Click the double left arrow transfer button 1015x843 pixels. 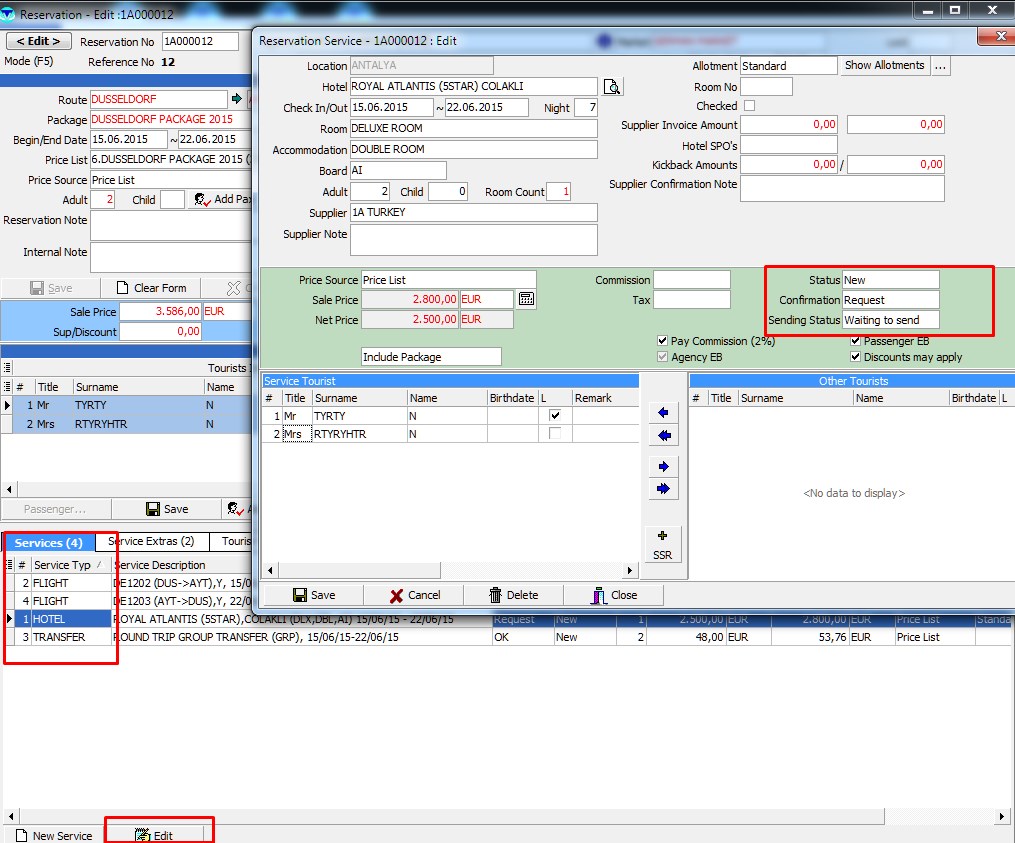(x=662, y=435)
